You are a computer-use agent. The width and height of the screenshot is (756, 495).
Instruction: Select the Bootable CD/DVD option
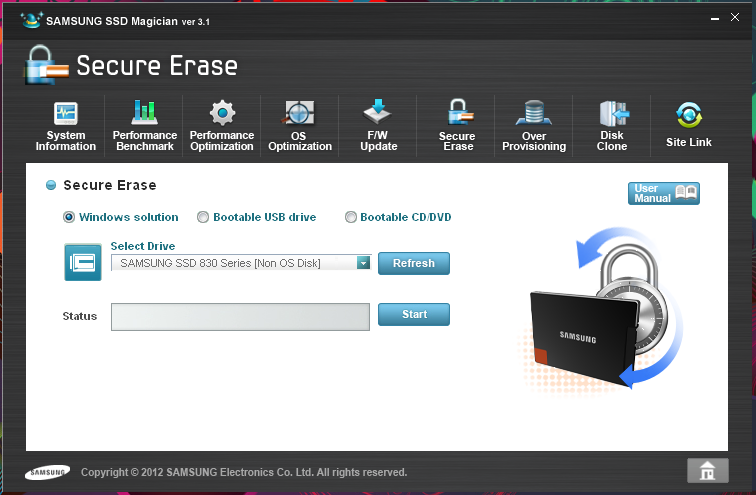(351, 217)
